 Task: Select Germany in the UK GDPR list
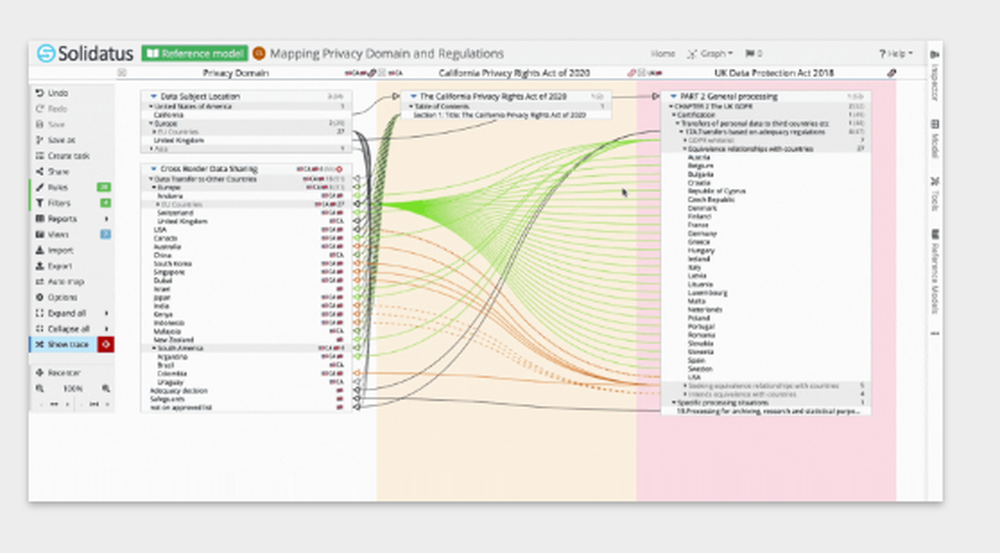tap(765, 233)
